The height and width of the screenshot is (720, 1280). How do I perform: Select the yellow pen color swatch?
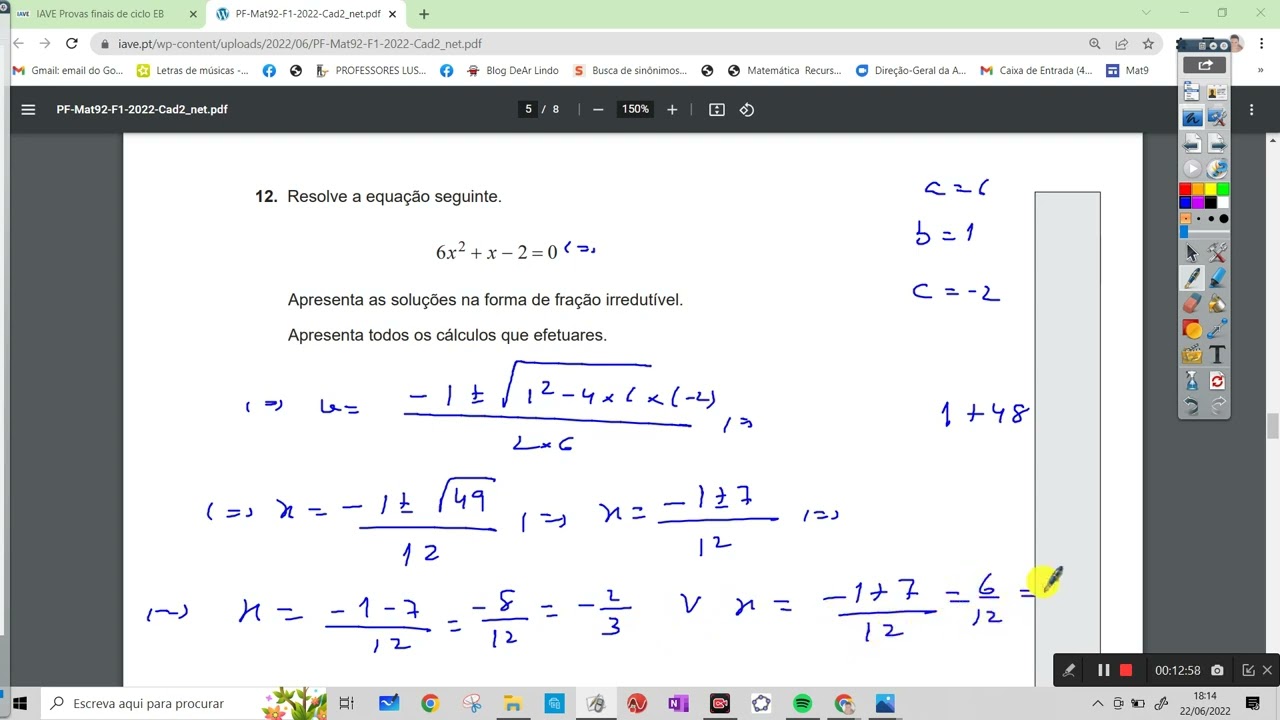[x=1210, y=189]
